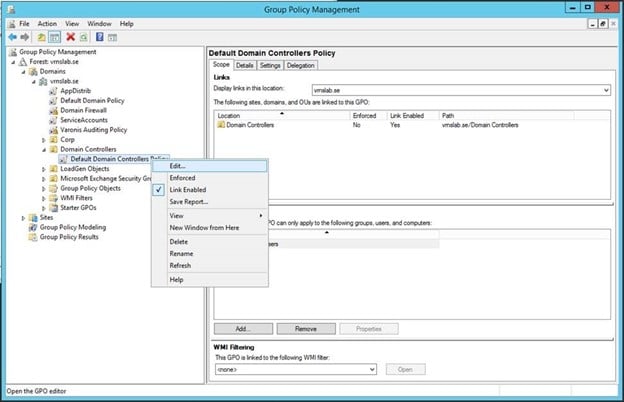The height and width of the screenshot is (402, 624).
Task: Click the red X Delete toolbar icon
Action: 70,36
